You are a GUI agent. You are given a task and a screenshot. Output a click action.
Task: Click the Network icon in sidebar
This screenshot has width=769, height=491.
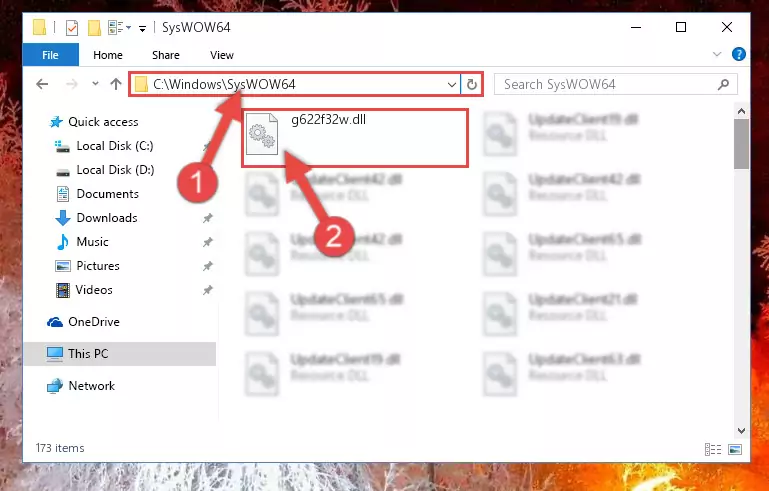pos(55,386)
